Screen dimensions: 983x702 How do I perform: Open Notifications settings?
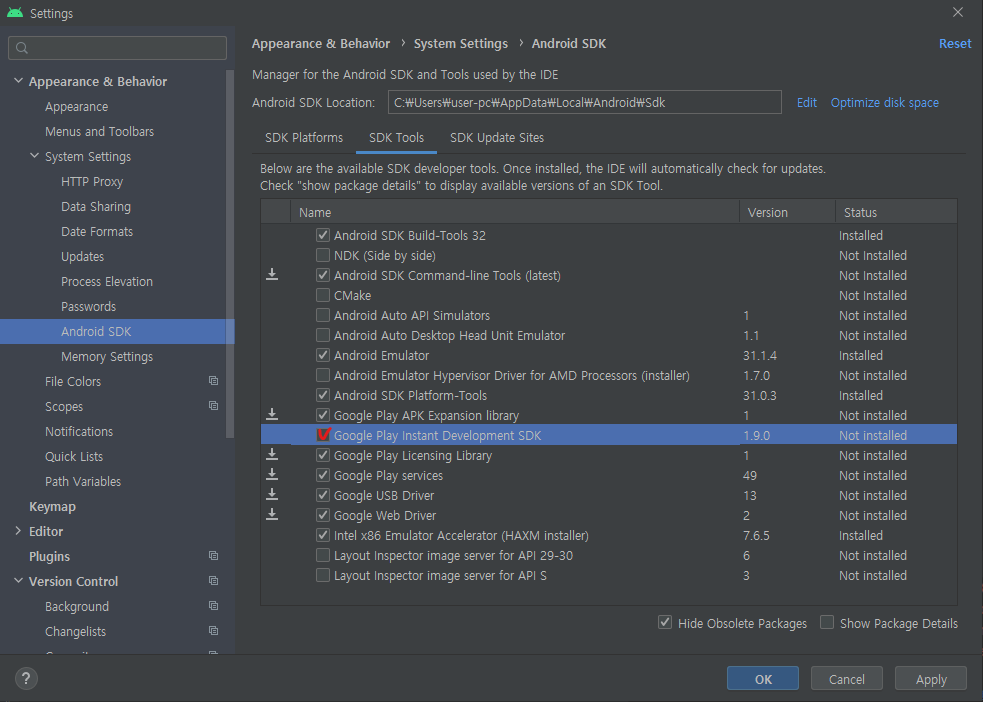(x=79, y=431)
